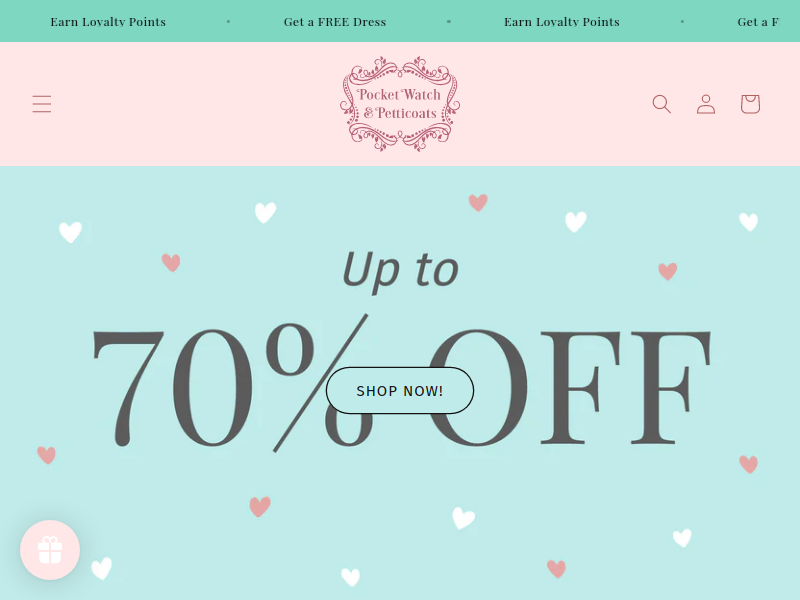Open the shopping cart bag icon
The image size is (800, 600).
point(751,104)
